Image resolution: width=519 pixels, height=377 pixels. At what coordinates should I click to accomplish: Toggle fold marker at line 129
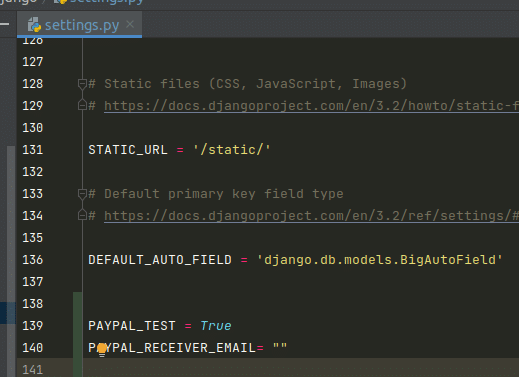pos(82,105)
